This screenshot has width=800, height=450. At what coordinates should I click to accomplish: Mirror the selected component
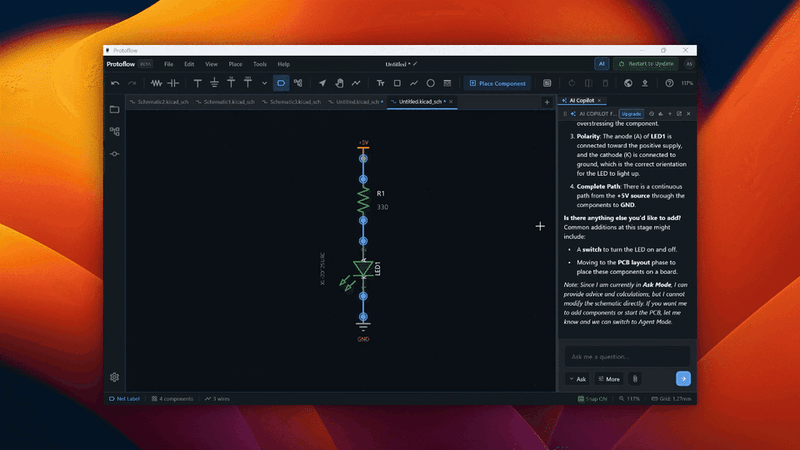pyautogui.click(x=588, y=83)
